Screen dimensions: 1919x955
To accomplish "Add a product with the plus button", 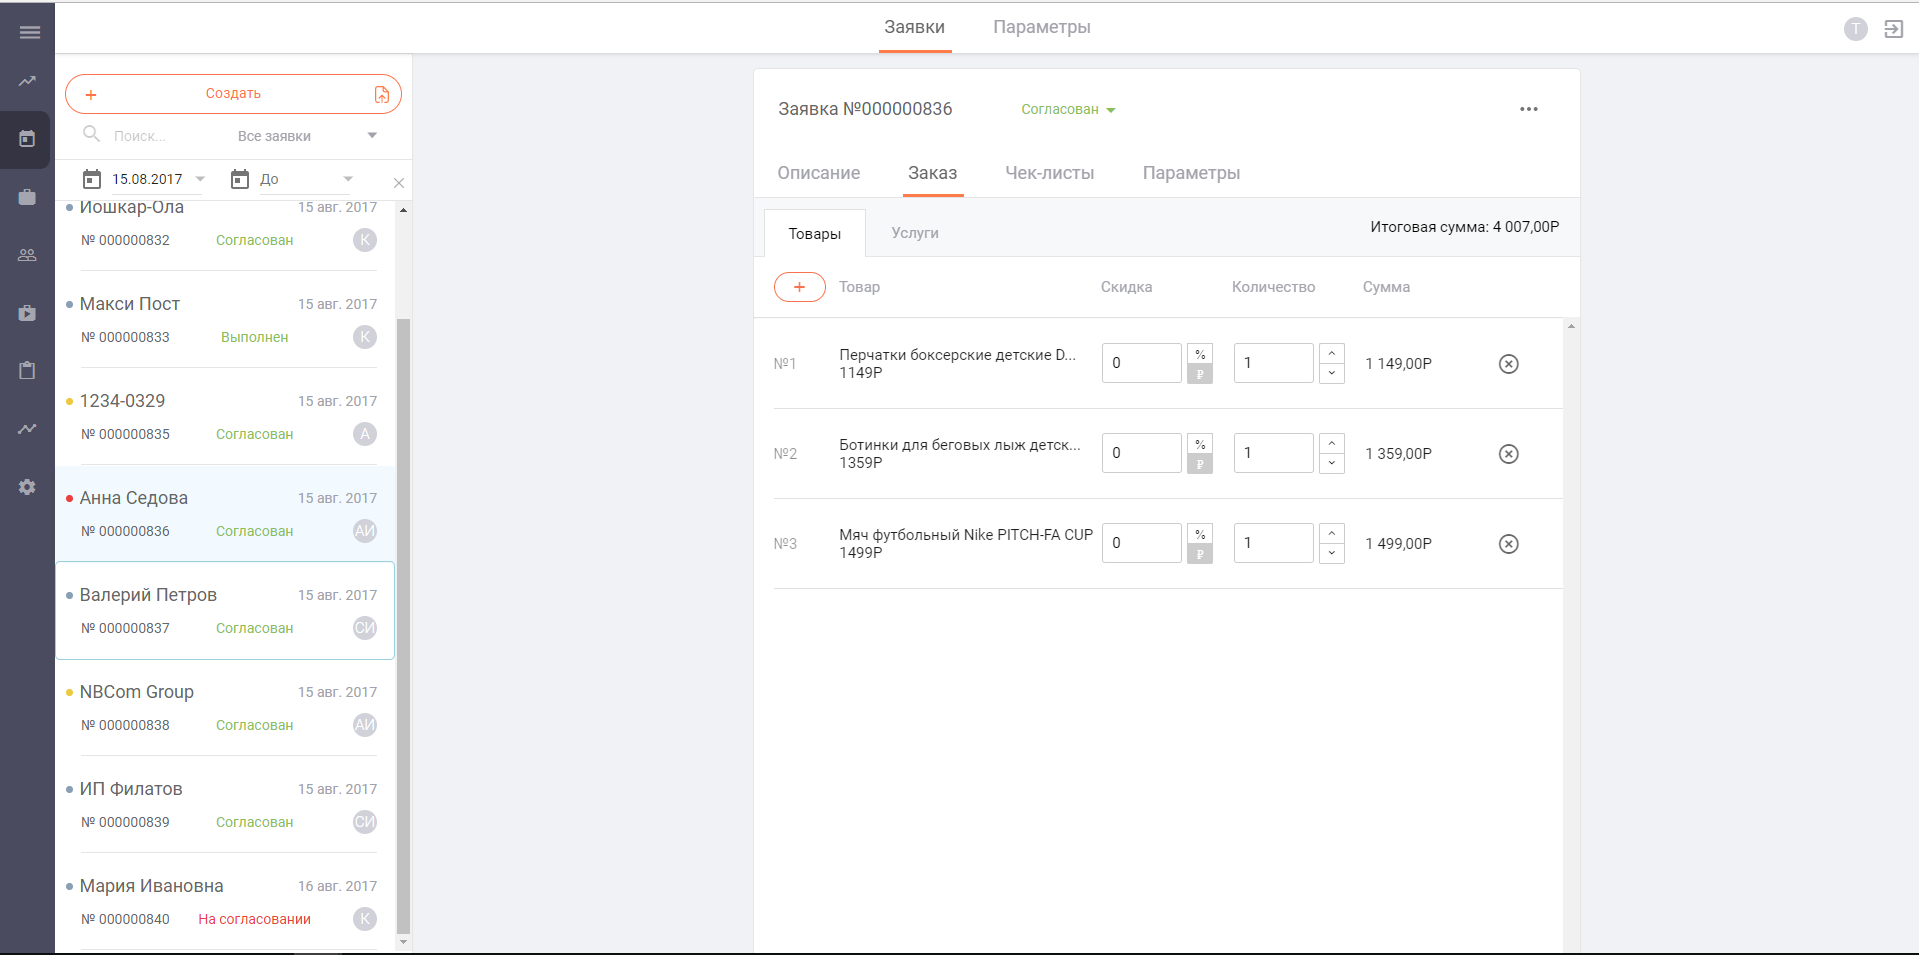I will [799, 287].
